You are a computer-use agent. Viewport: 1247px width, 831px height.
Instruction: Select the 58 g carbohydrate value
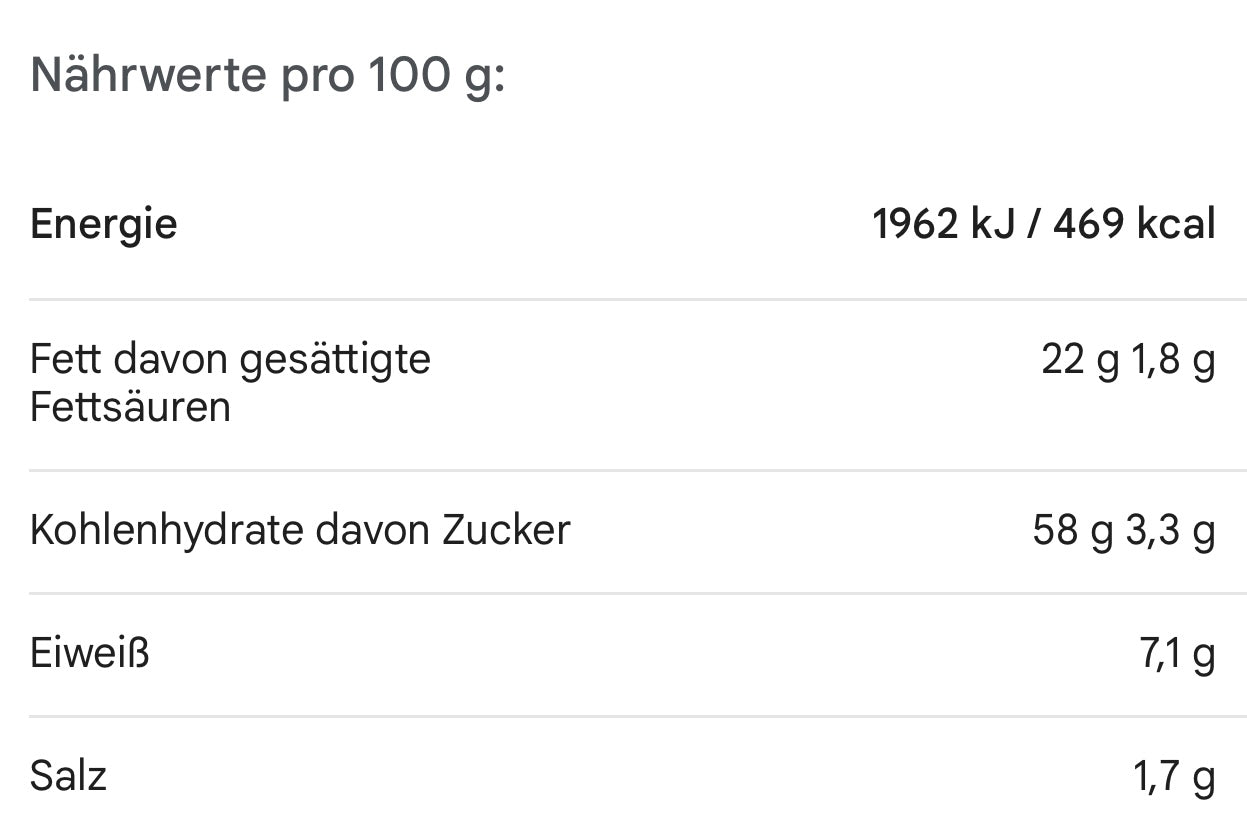(x=1072, y=530)
